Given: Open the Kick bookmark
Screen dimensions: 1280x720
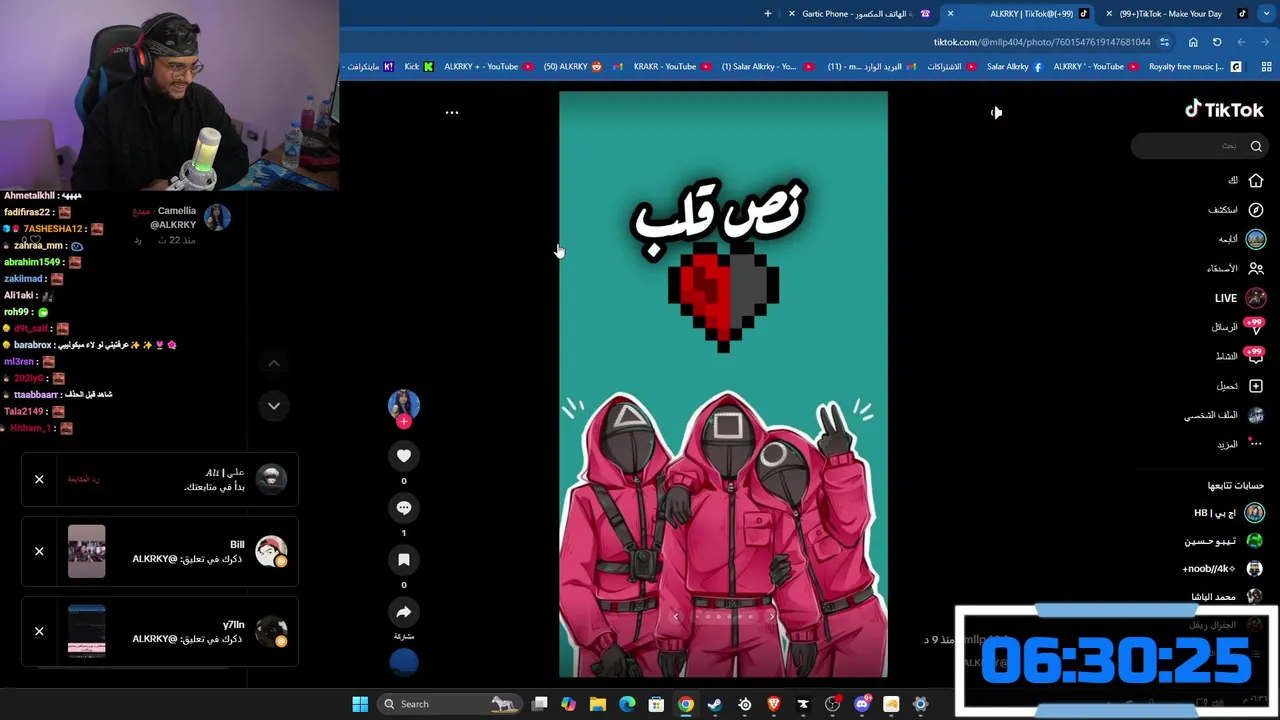Looking at the screenshot, I should [418, 67].
